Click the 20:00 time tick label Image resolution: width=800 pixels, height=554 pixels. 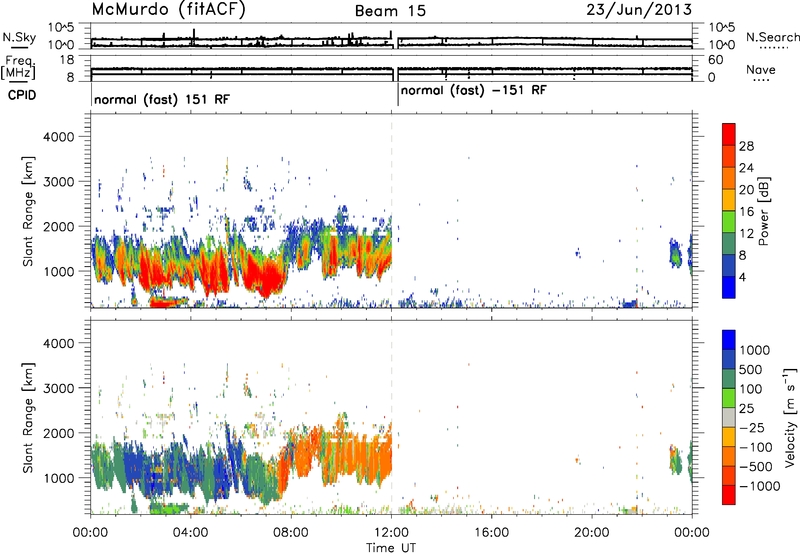click(592, 533)
